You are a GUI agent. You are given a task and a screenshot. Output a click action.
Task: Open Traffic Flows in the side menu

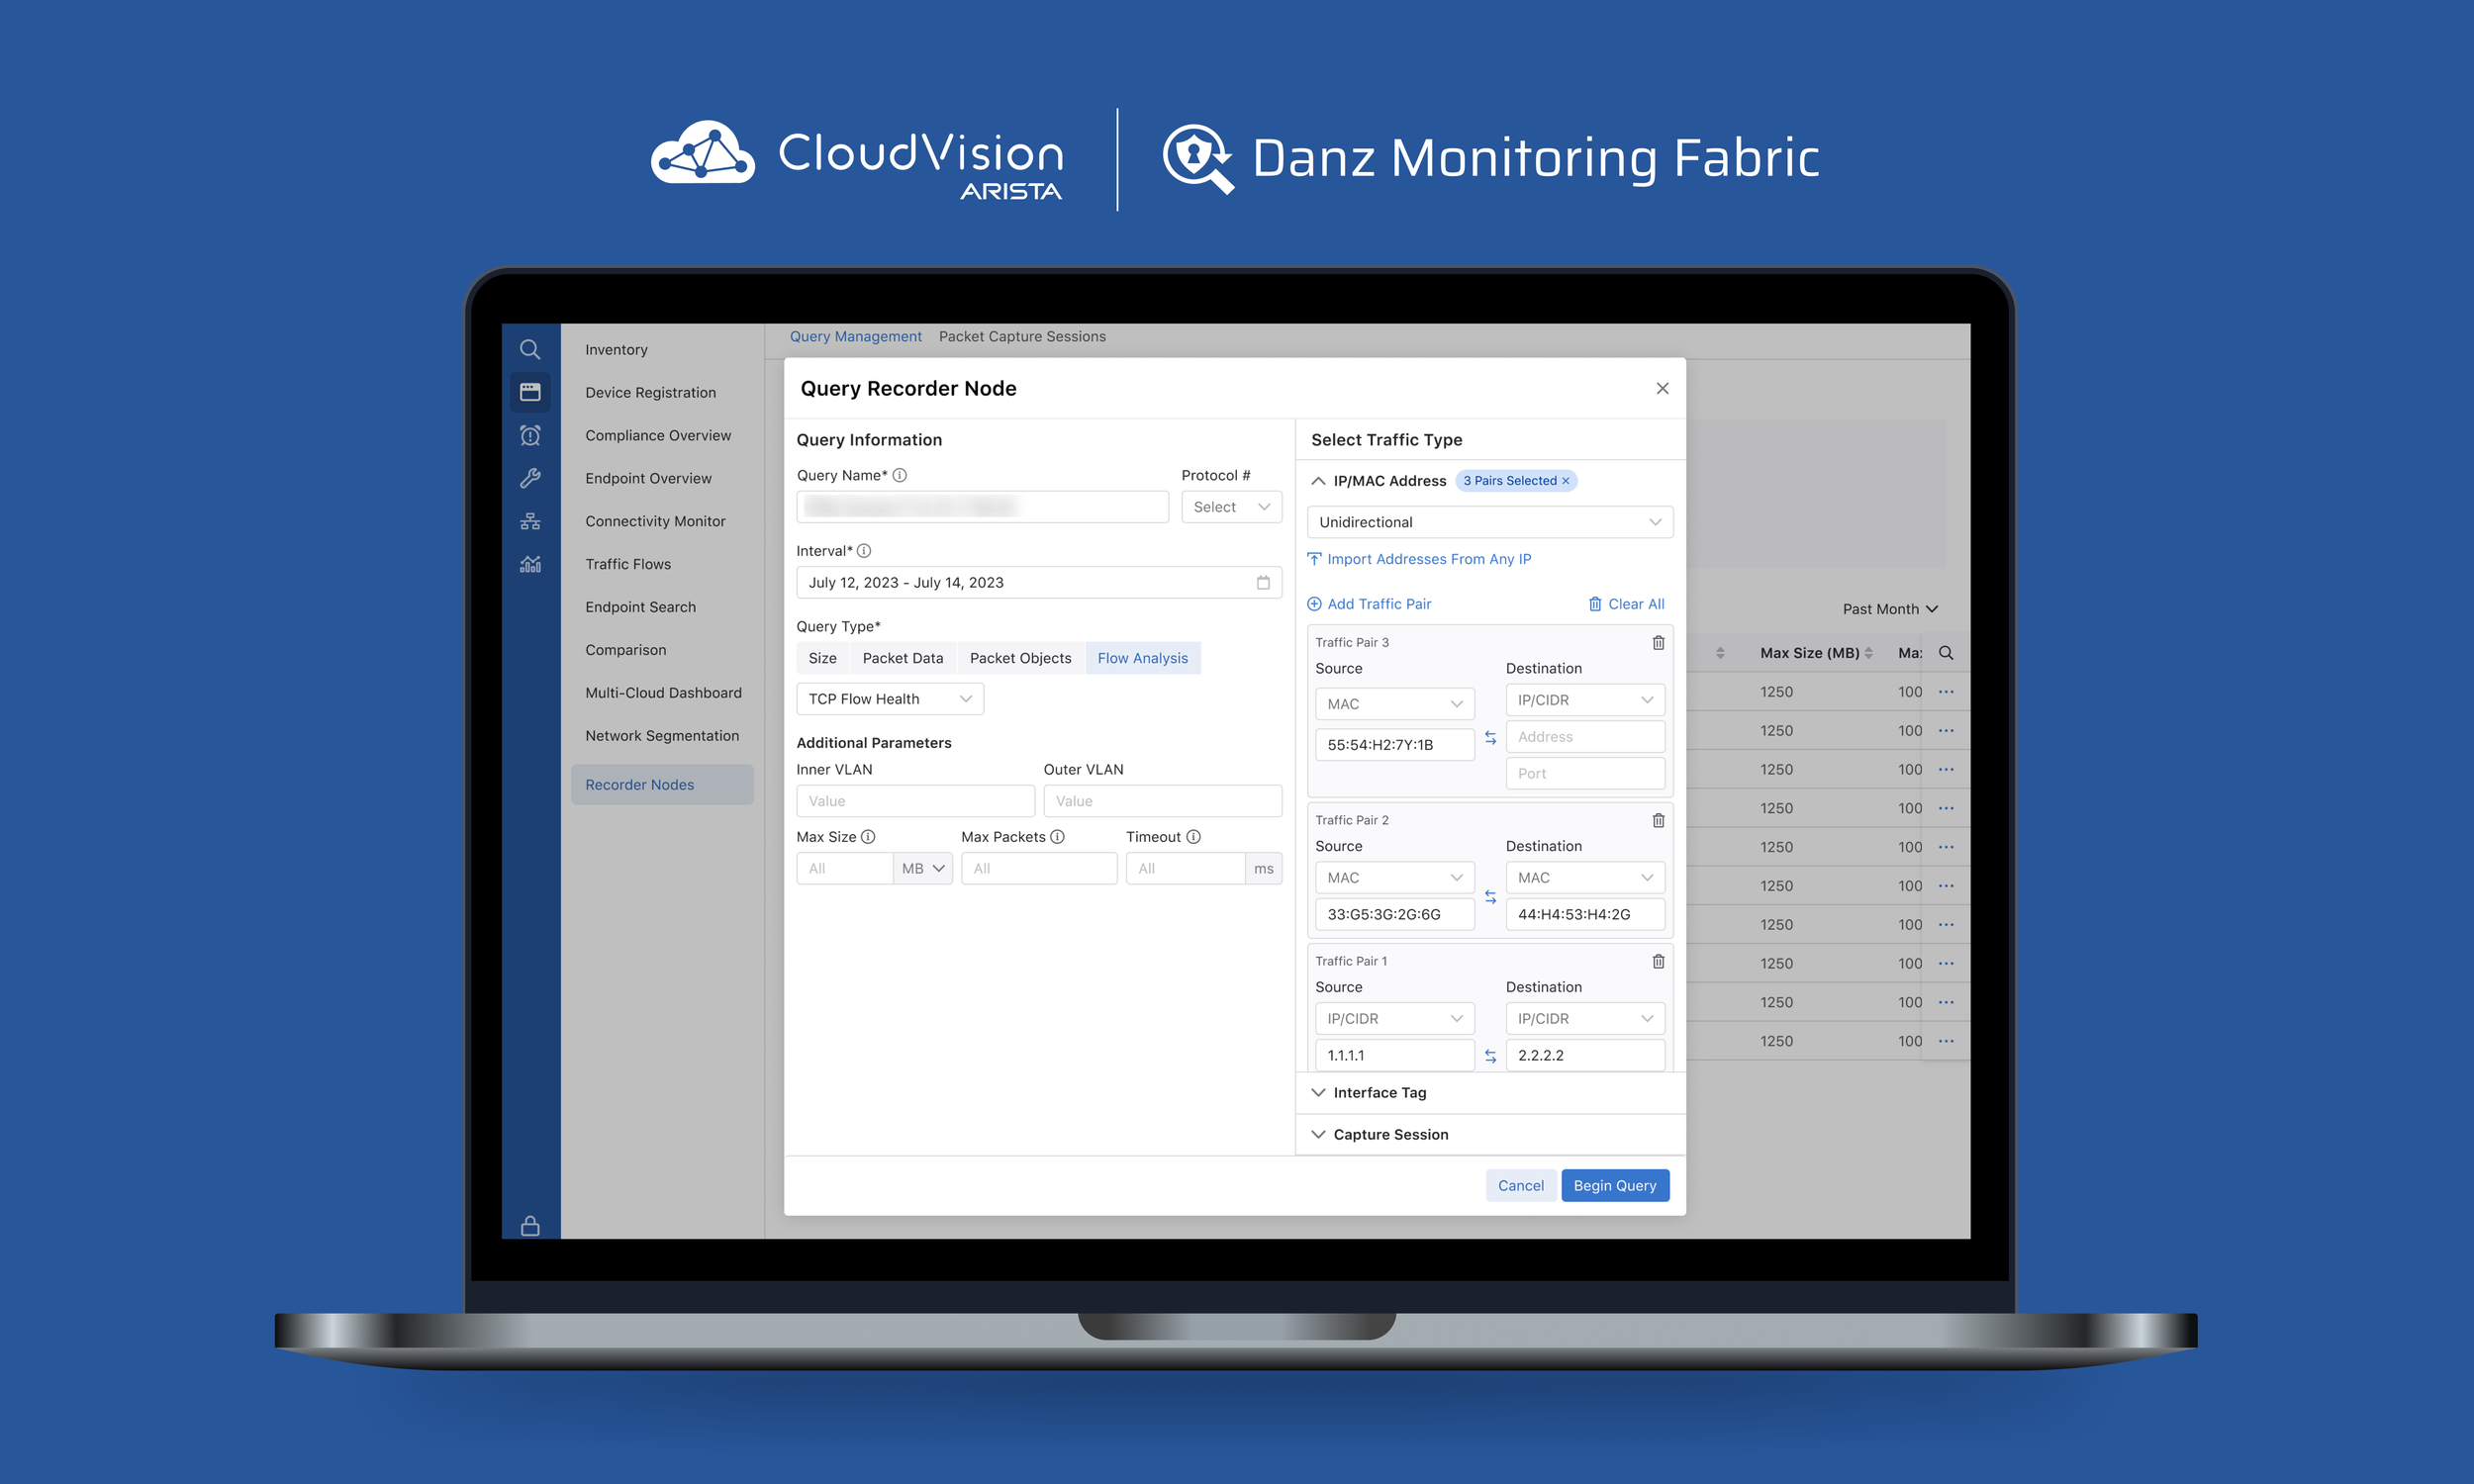point(628,564)
